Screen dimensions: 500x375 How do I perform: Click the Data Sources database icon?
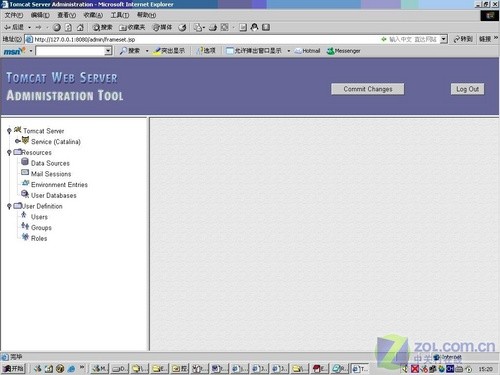point(25,162)
